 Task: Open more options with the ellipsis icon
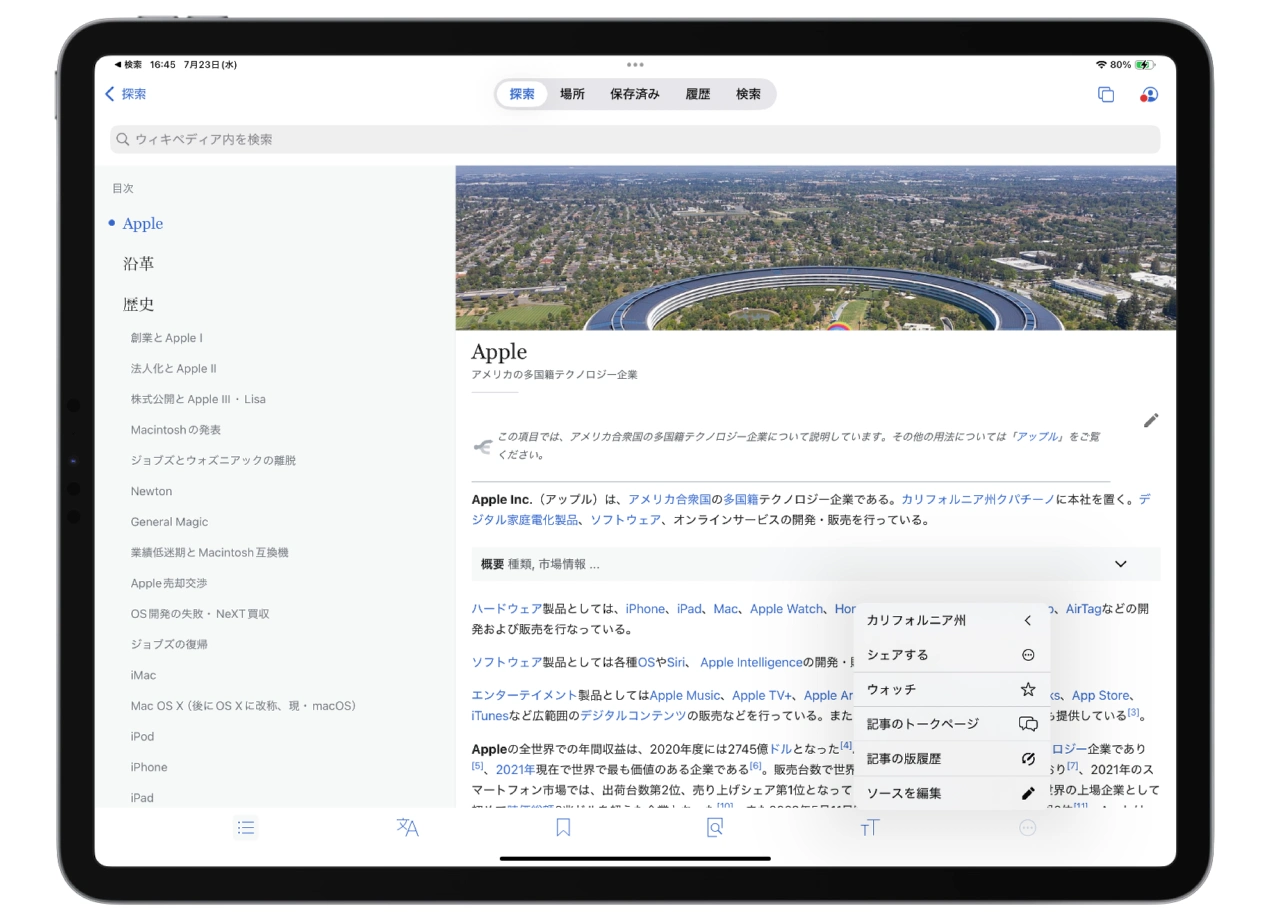1026,827
